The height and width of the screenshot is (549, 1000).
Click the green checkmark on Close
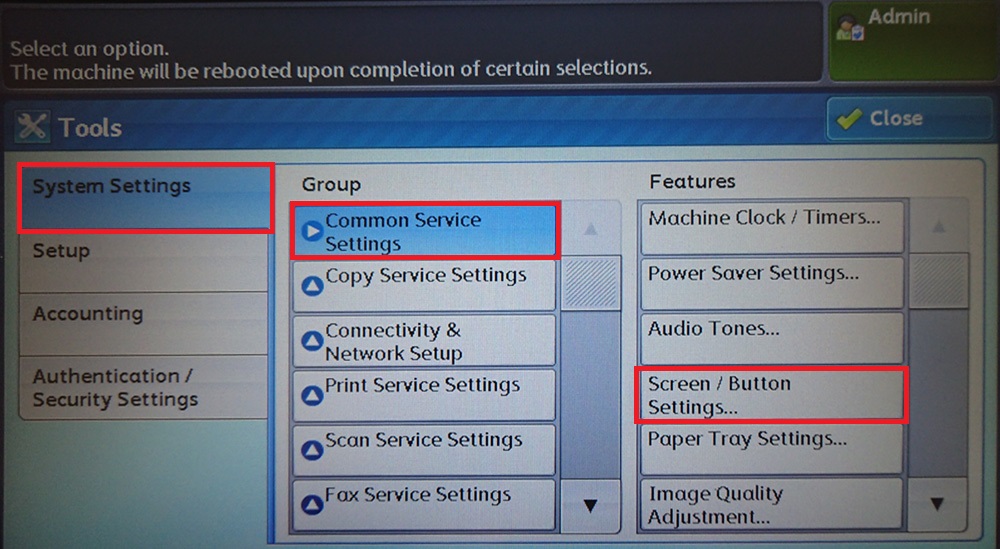pos(849,118)
